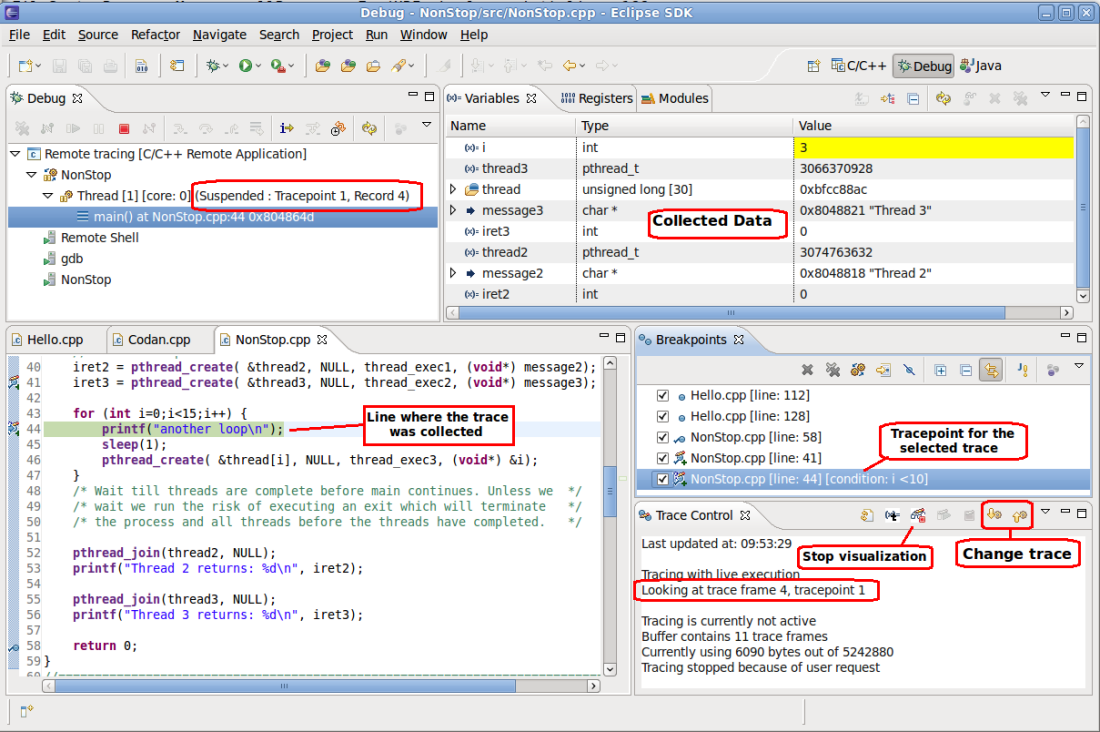Click the Resume icon in Debug view

tap(73, 128)
